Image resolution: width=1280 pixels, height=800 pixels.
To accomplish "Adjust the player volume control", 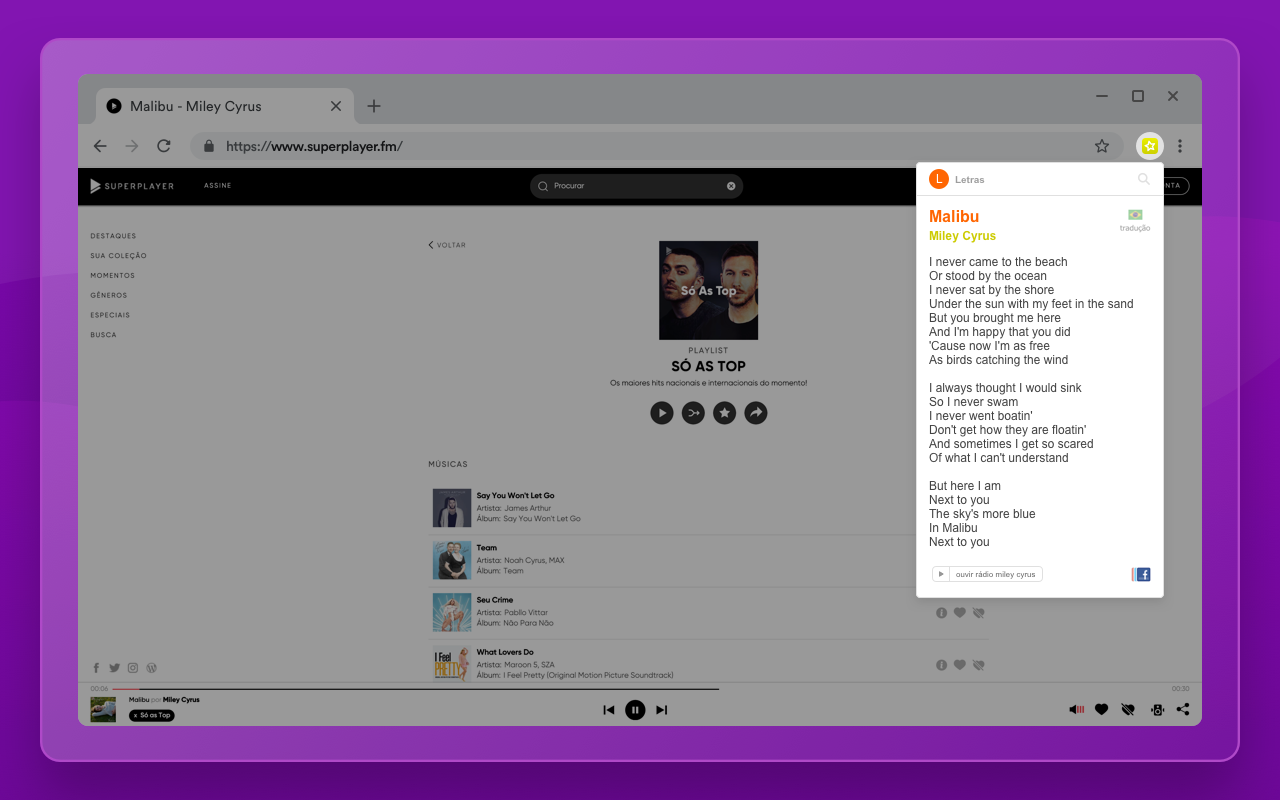I will tap(1077, 710).
